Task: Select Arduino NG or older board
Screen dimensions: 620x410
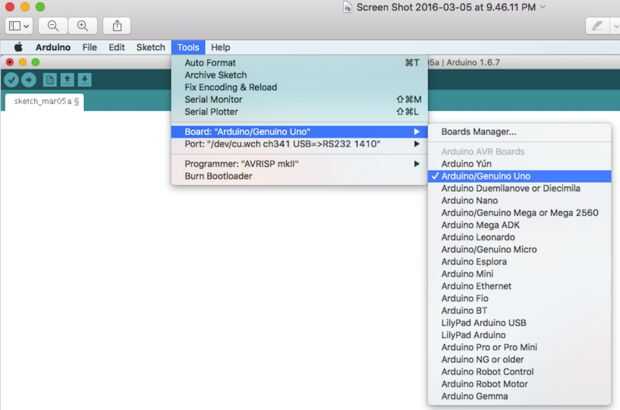Action: tap(520, 360)
